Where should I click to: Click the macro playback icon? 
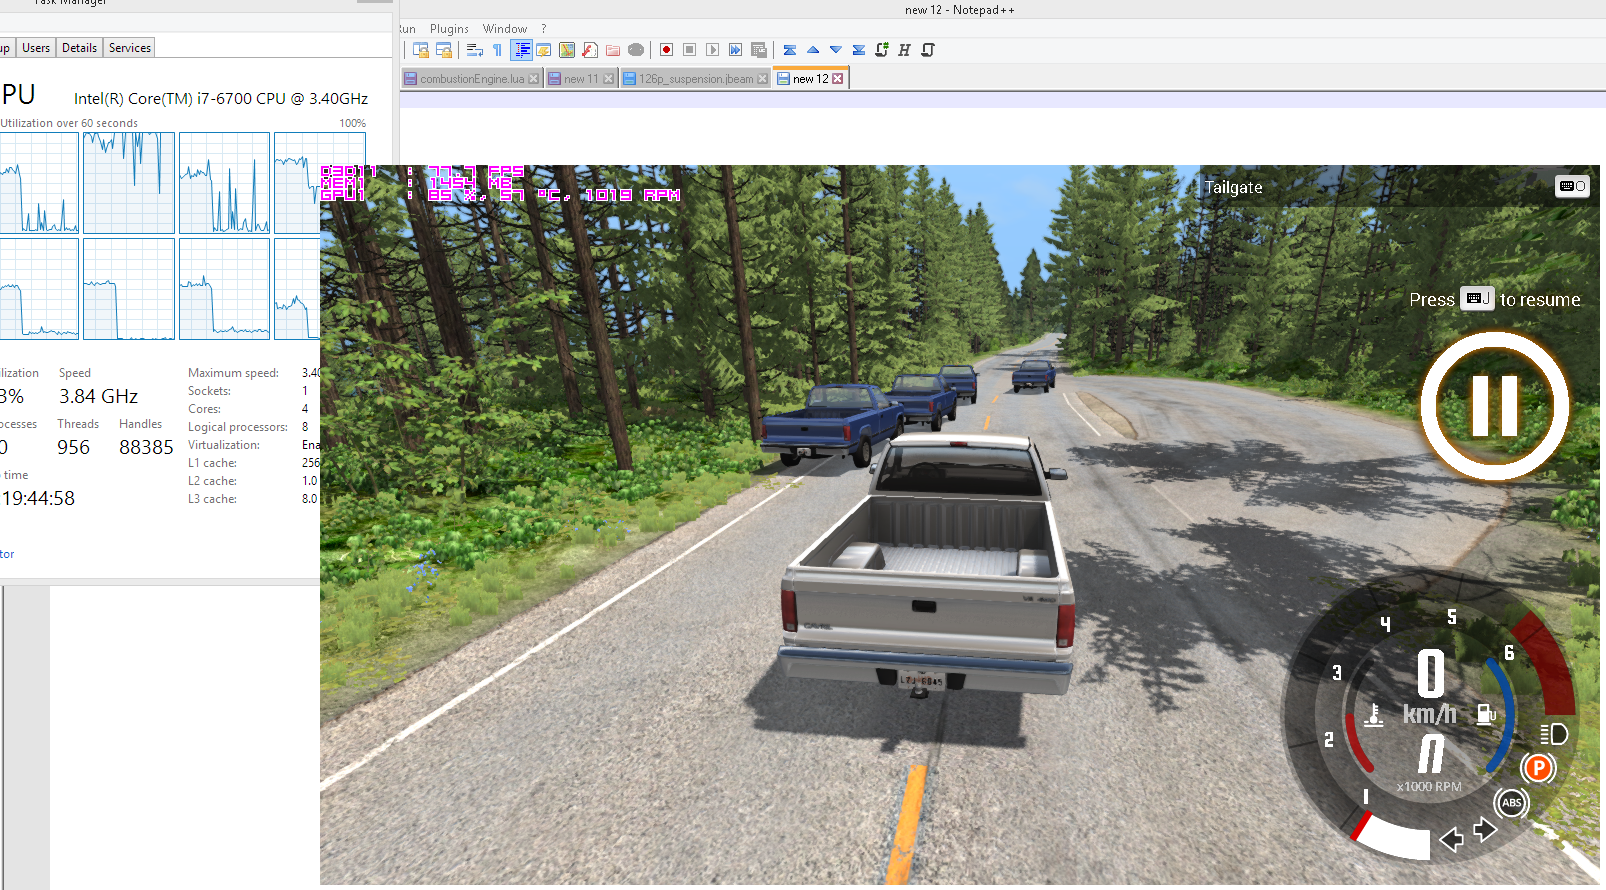[x=712, y=50]
